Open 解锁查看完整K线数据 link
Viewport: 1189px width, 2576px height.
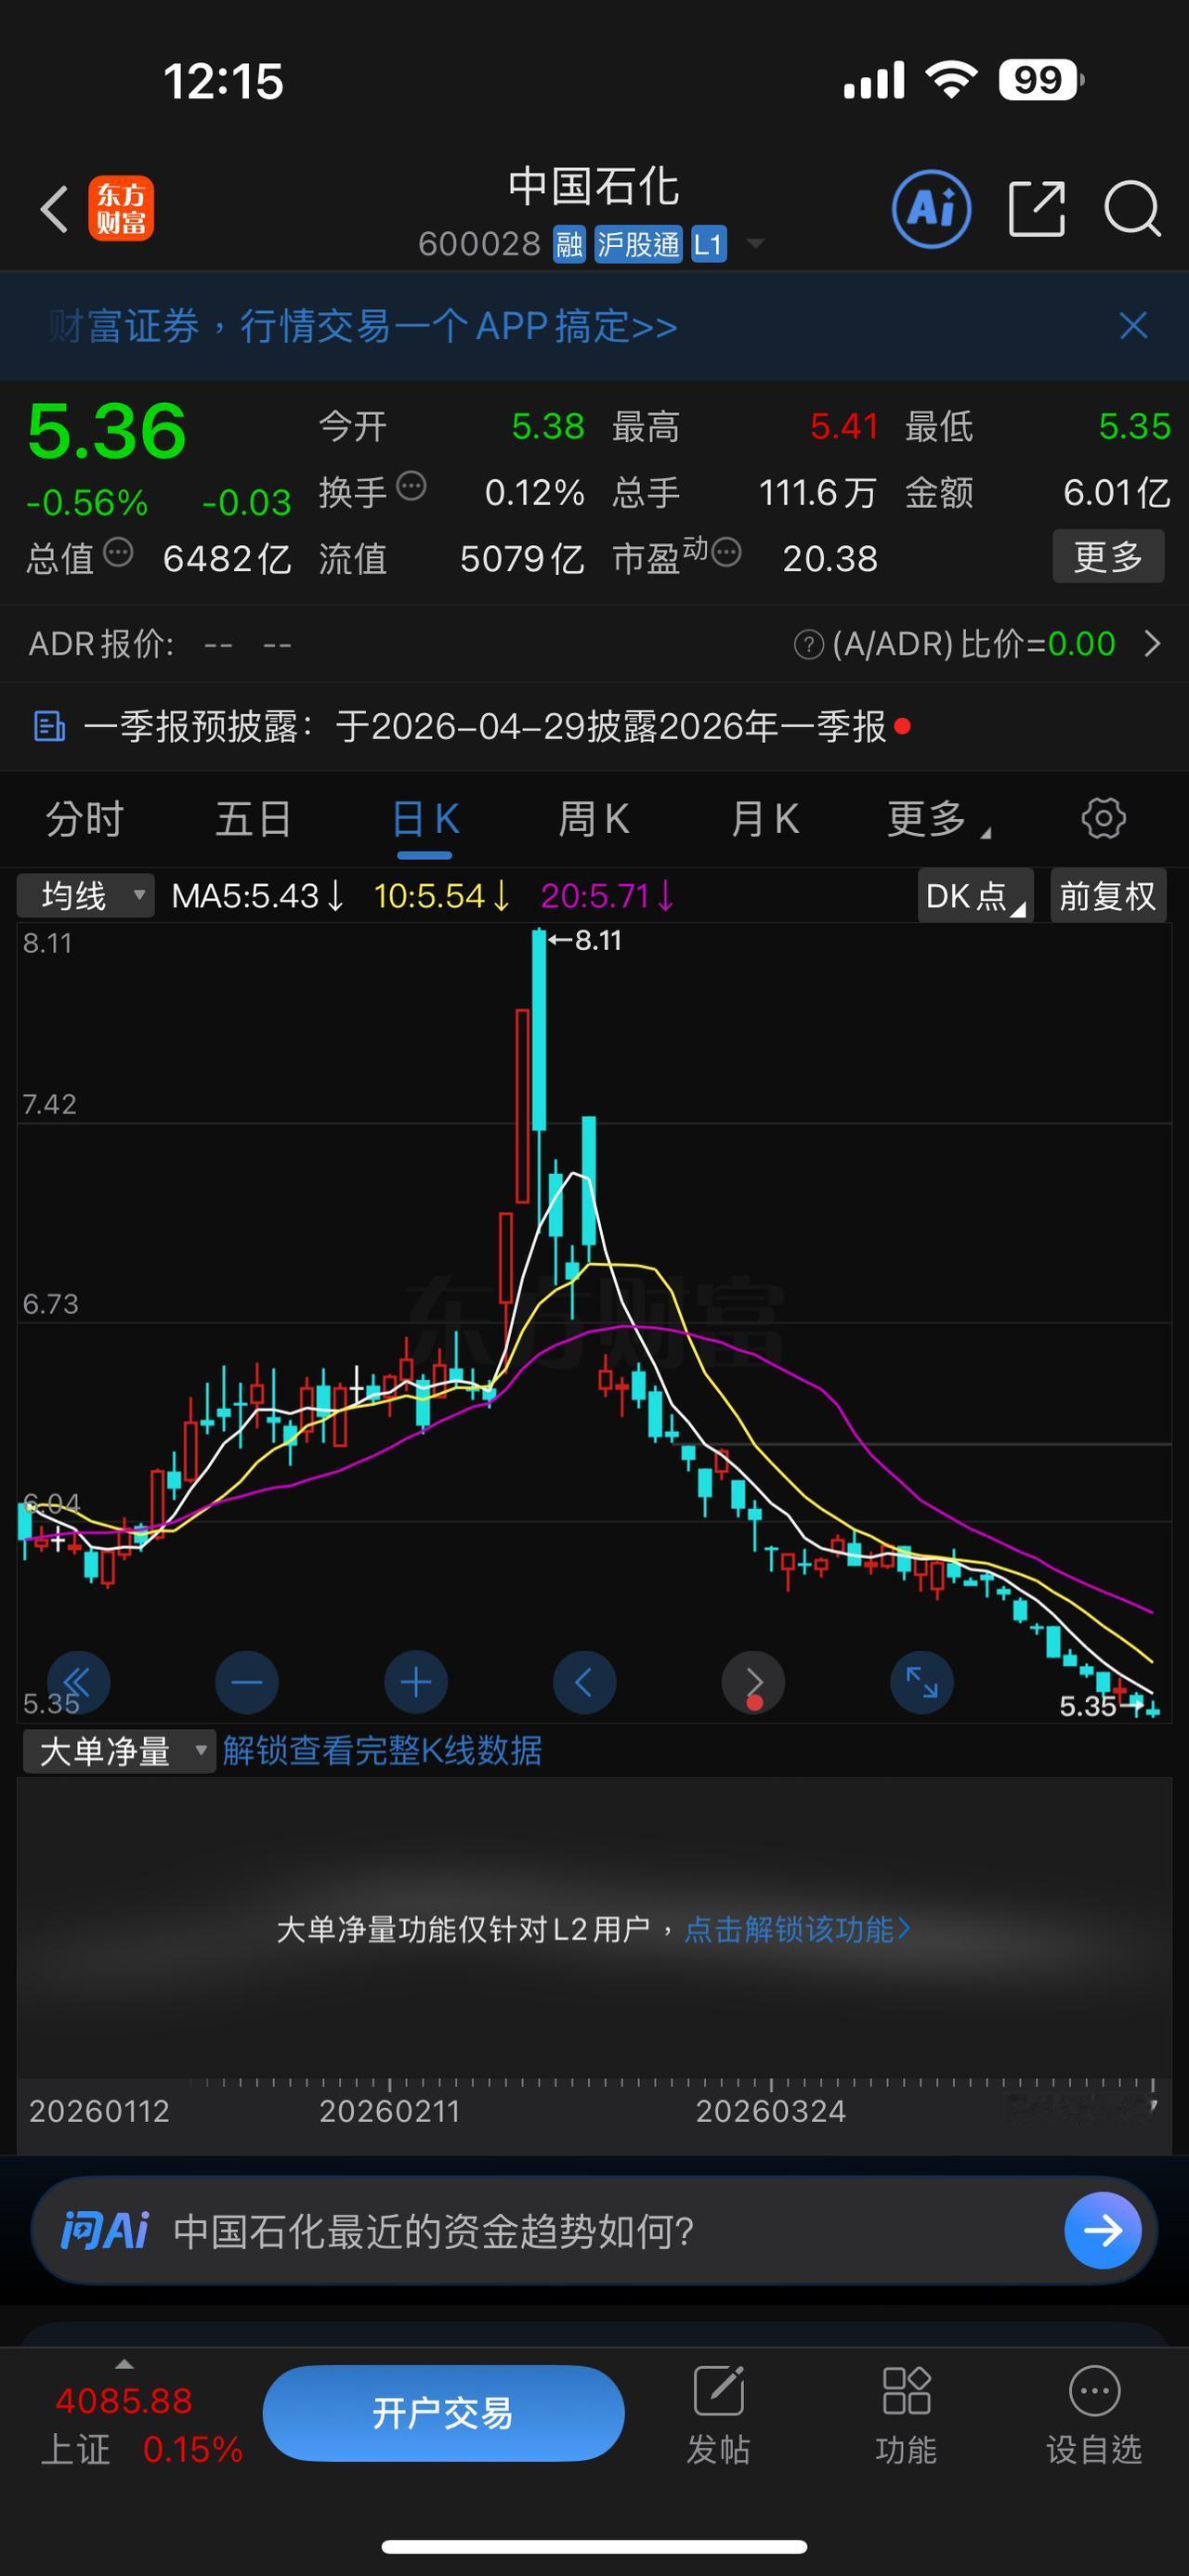pos(382,1751)
